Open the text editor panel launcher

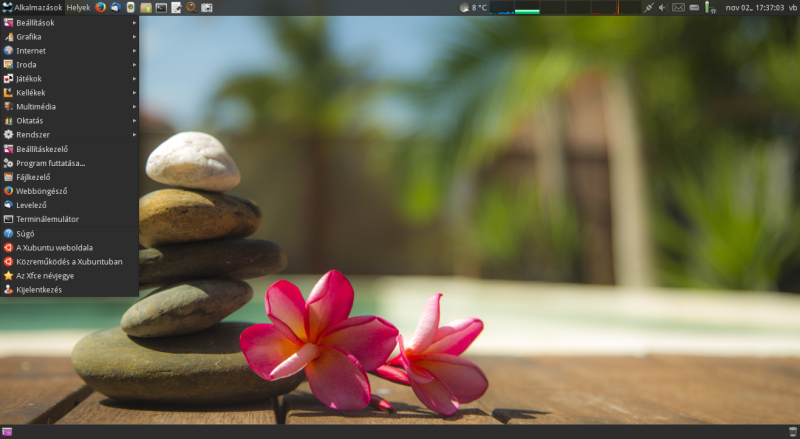[x=176, y=8]
